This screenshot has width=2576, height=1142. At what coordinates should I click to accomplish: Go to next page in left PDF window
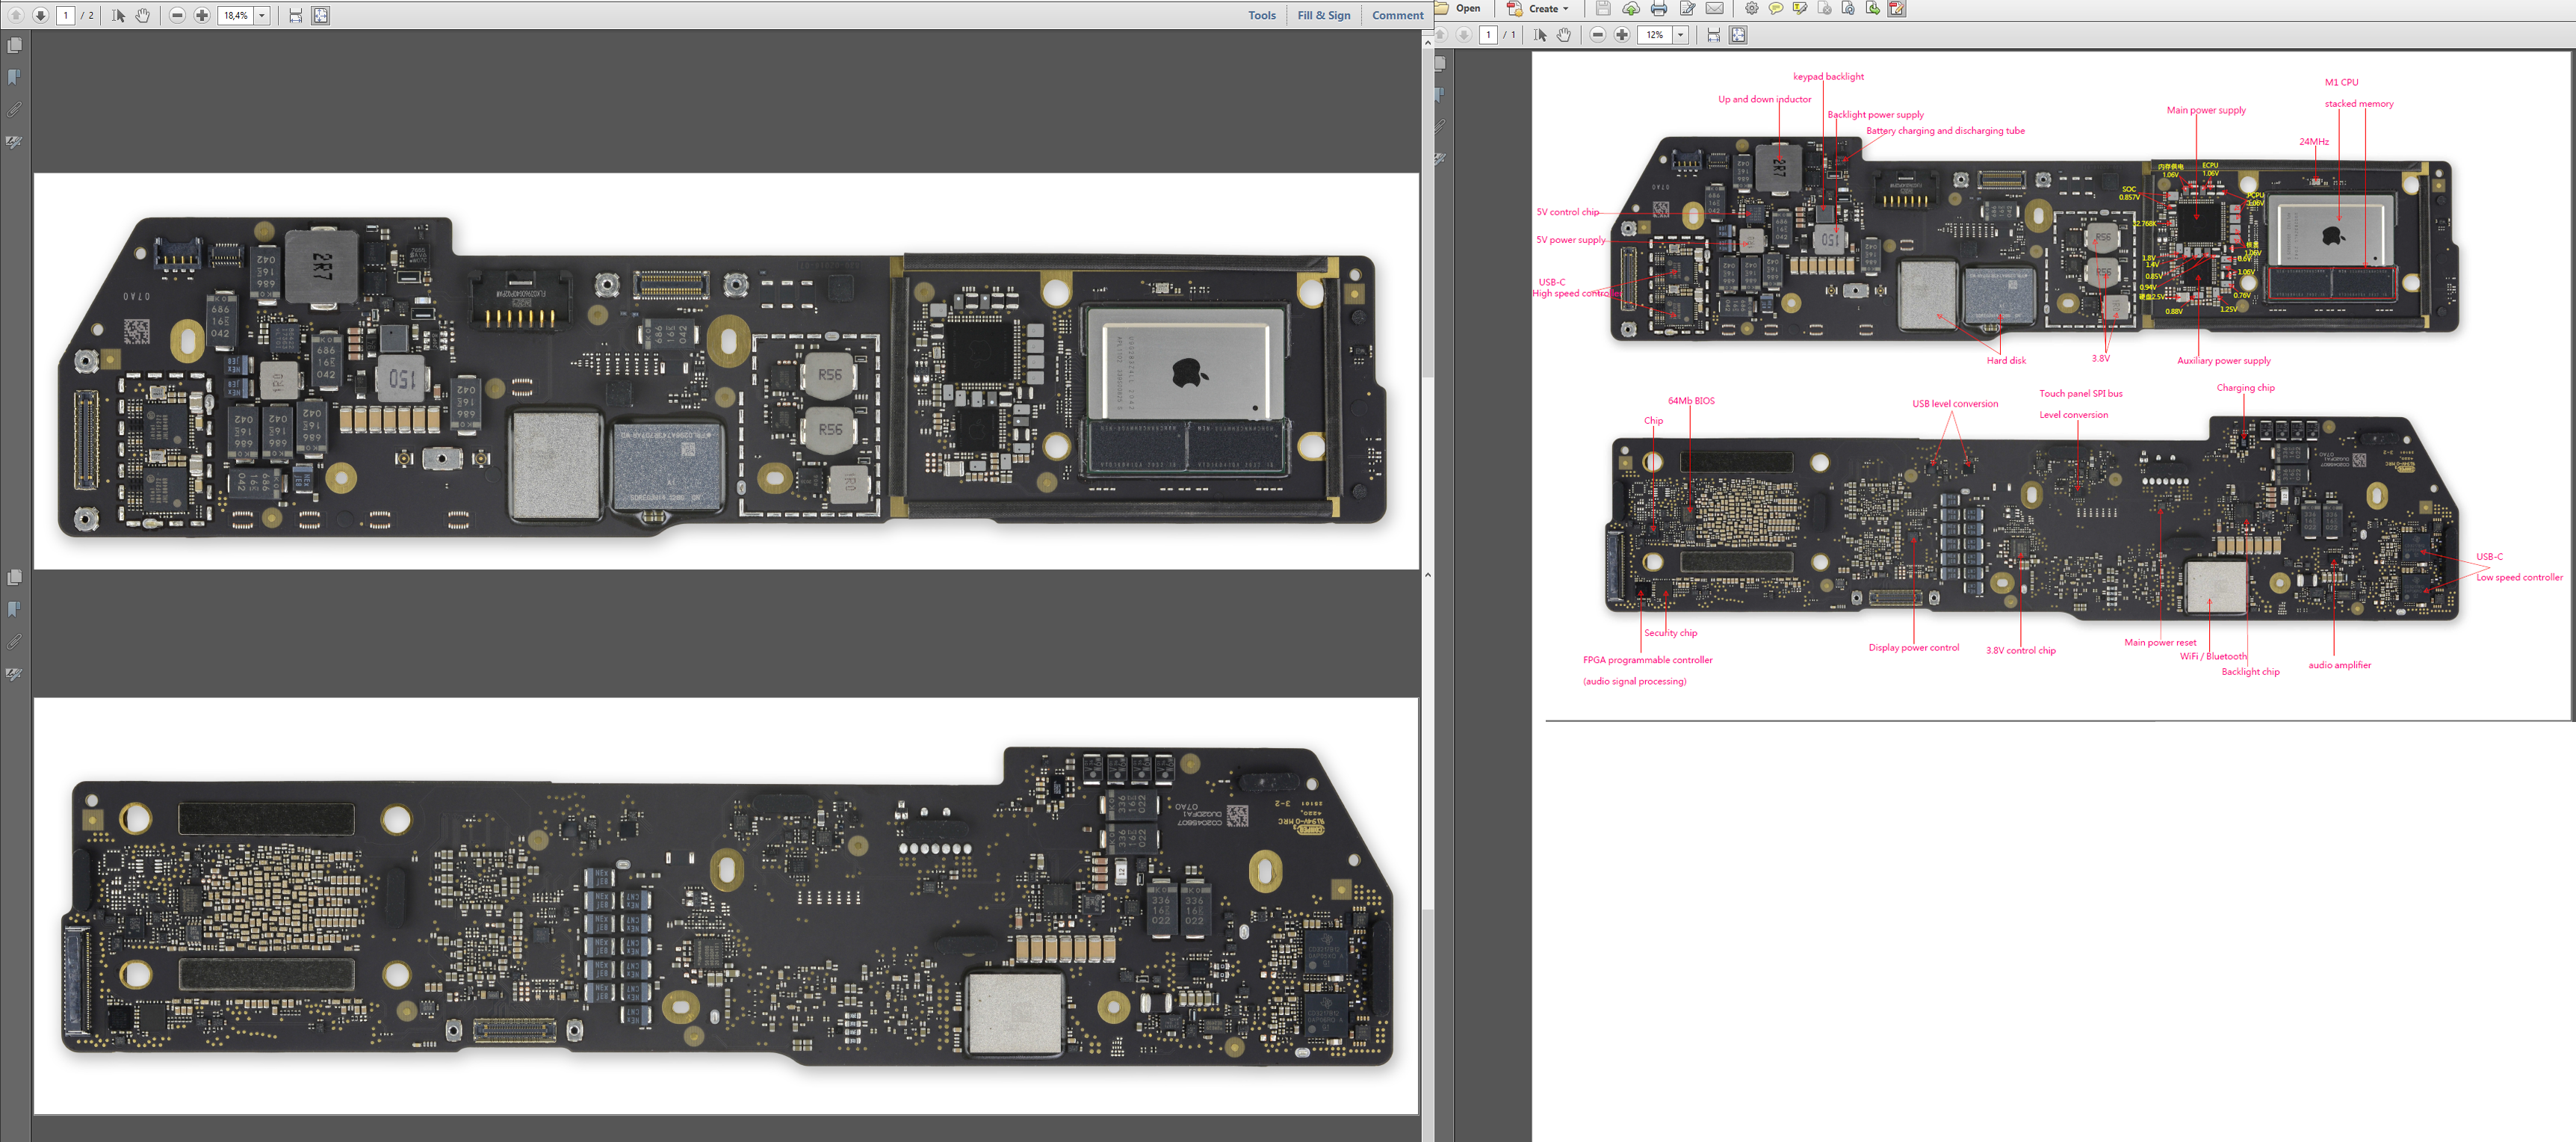pyautogui.click(x=40, y=15)
